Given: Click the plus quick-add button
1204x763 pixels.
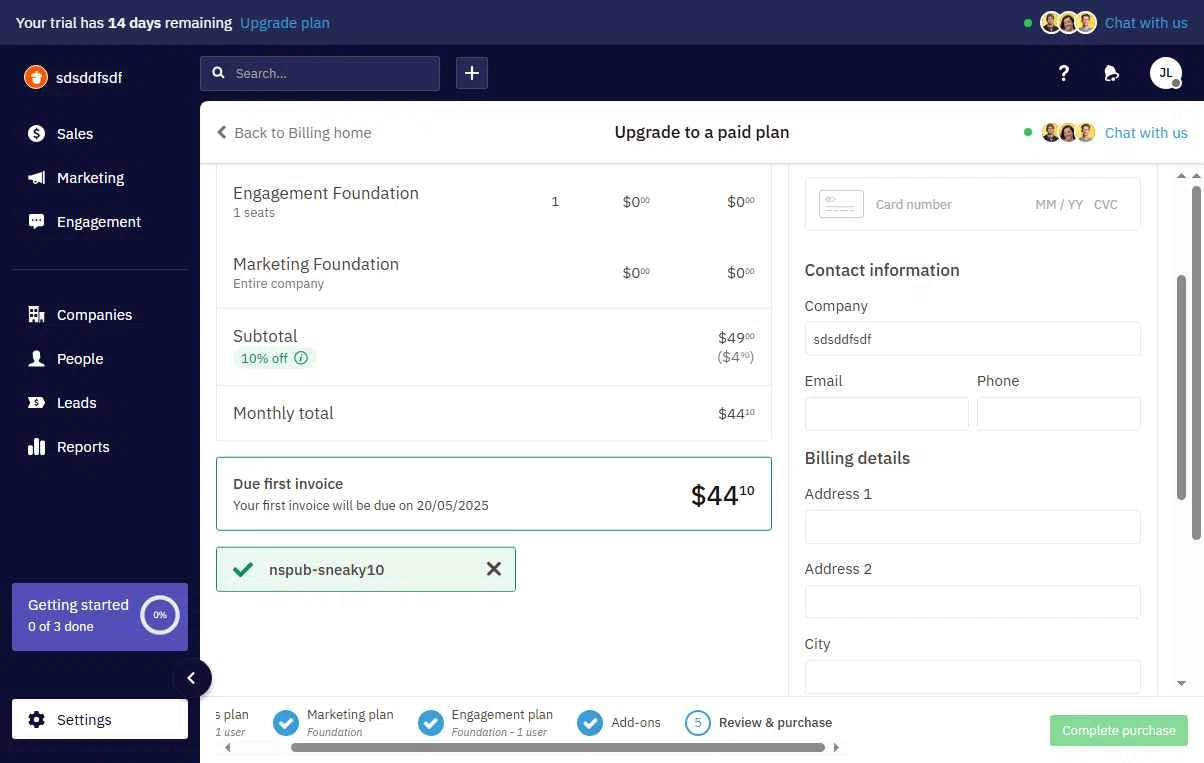Looking at the screenshot, I should click(x=472, y=73).
